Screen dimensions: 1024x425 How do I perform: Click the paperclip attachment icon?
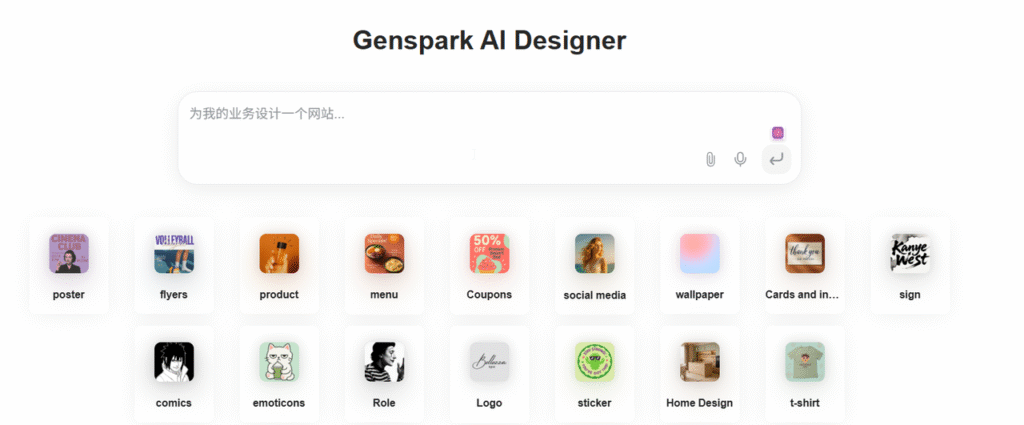pyautogui.click(x=711, y=159)
